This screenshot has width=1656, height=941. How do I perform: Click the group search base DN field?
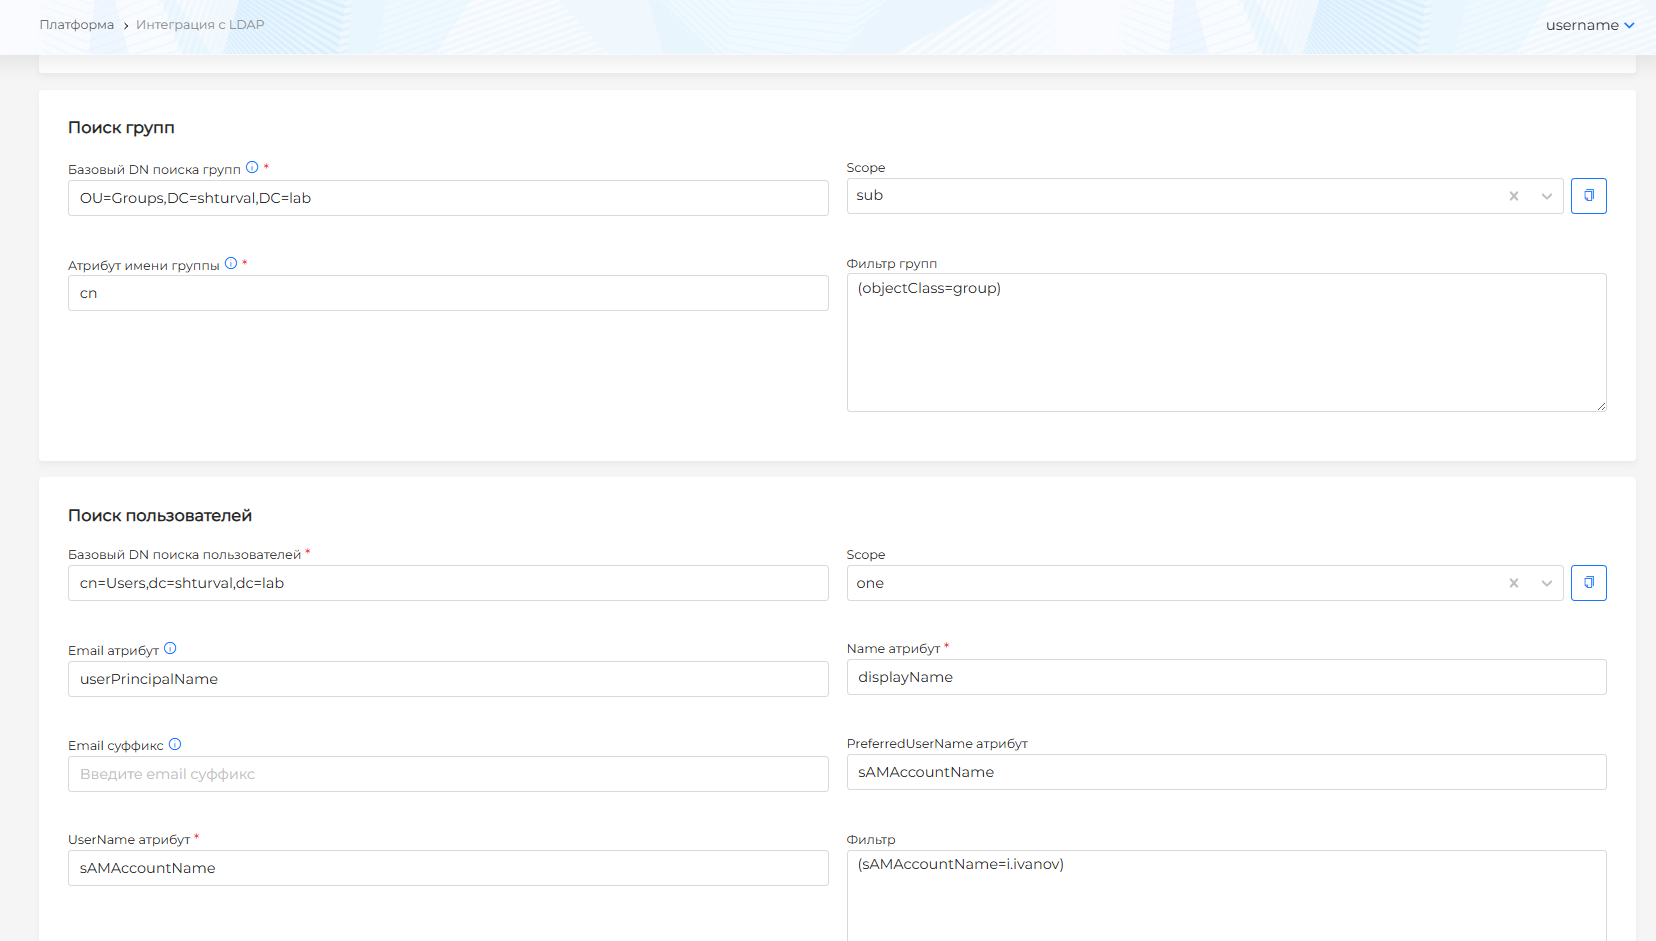[x=448, y=198]
